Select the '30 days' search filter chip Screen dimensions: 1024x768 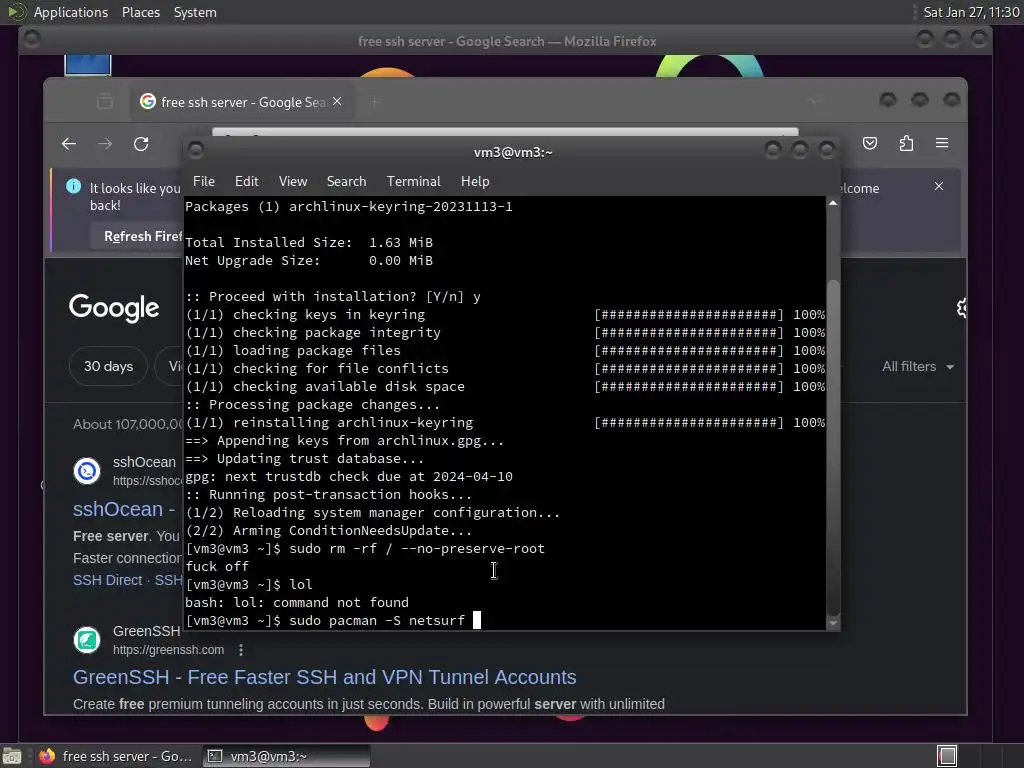pos(108,366)
